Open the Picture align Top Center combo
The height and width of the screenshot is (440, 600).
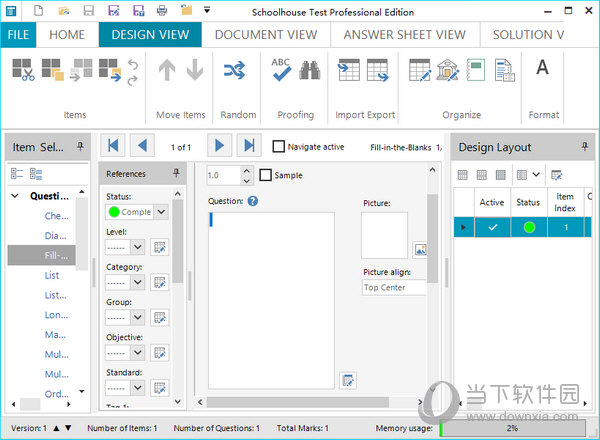(x=394, y=287)
